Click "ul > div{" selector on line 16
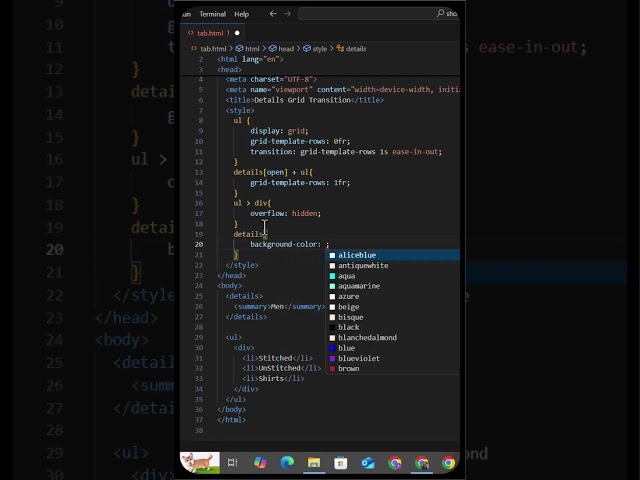Image resolution: width=640 pixels, height=480 pixels. coord(252,203)
